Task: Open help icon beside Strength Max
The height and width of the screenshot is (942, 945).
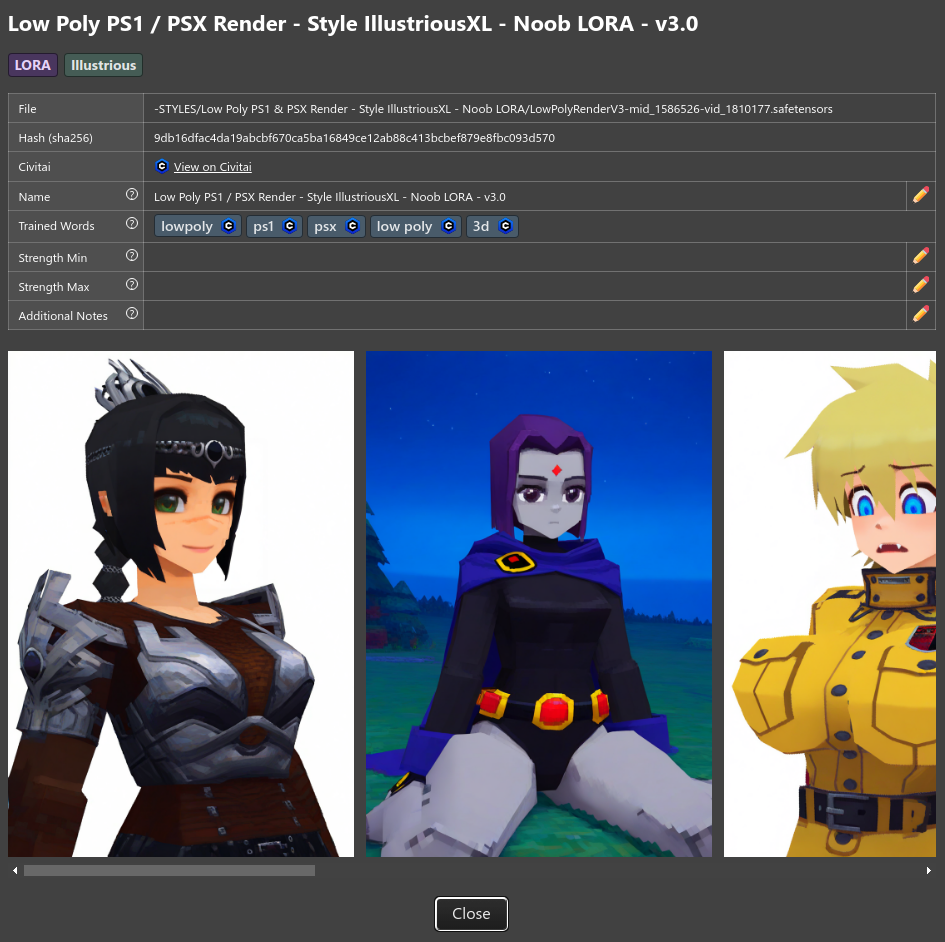Action: [x=131, y=284]
